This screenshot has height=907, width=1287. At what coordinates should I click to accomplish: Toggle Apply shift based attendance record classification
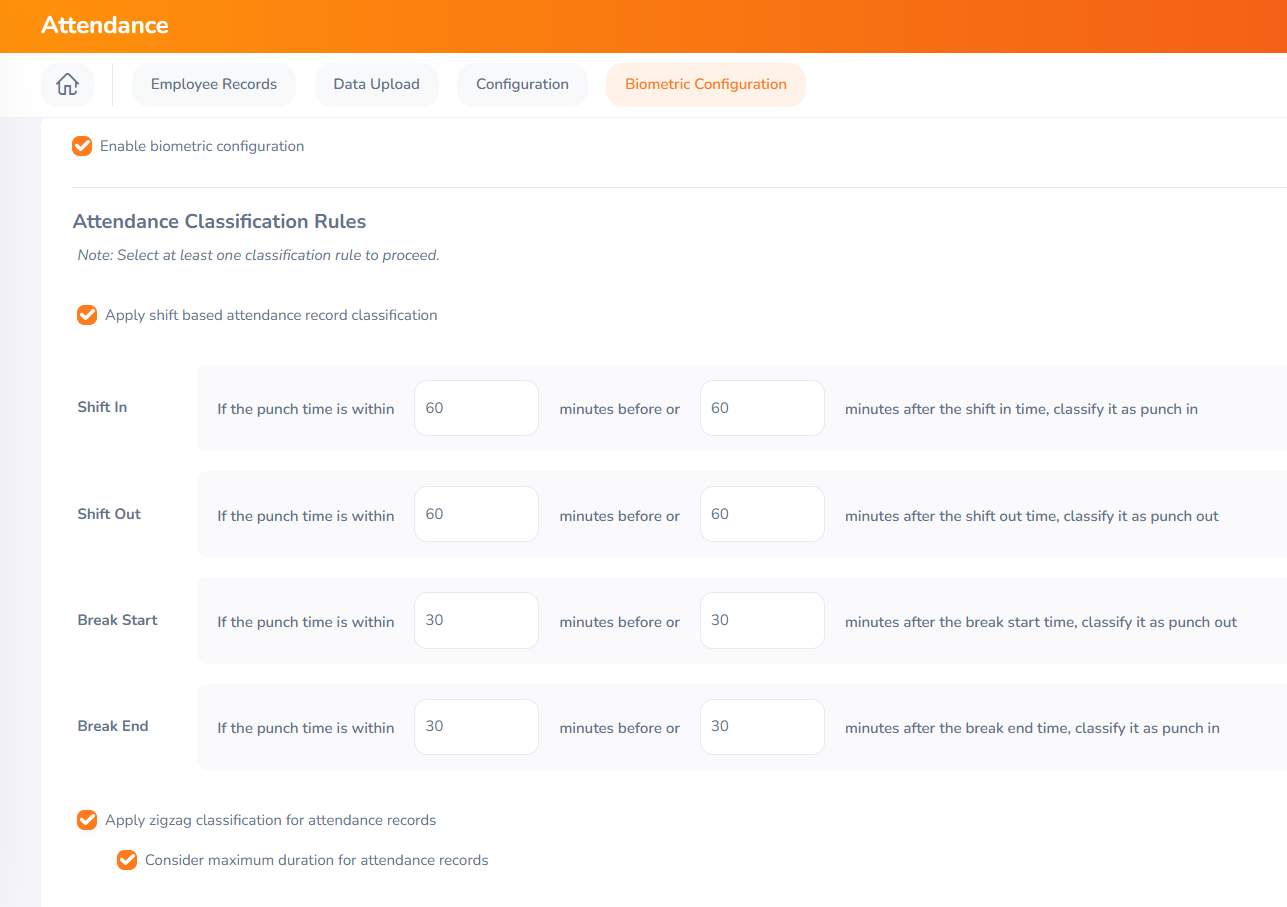click(x=87, y=314)
